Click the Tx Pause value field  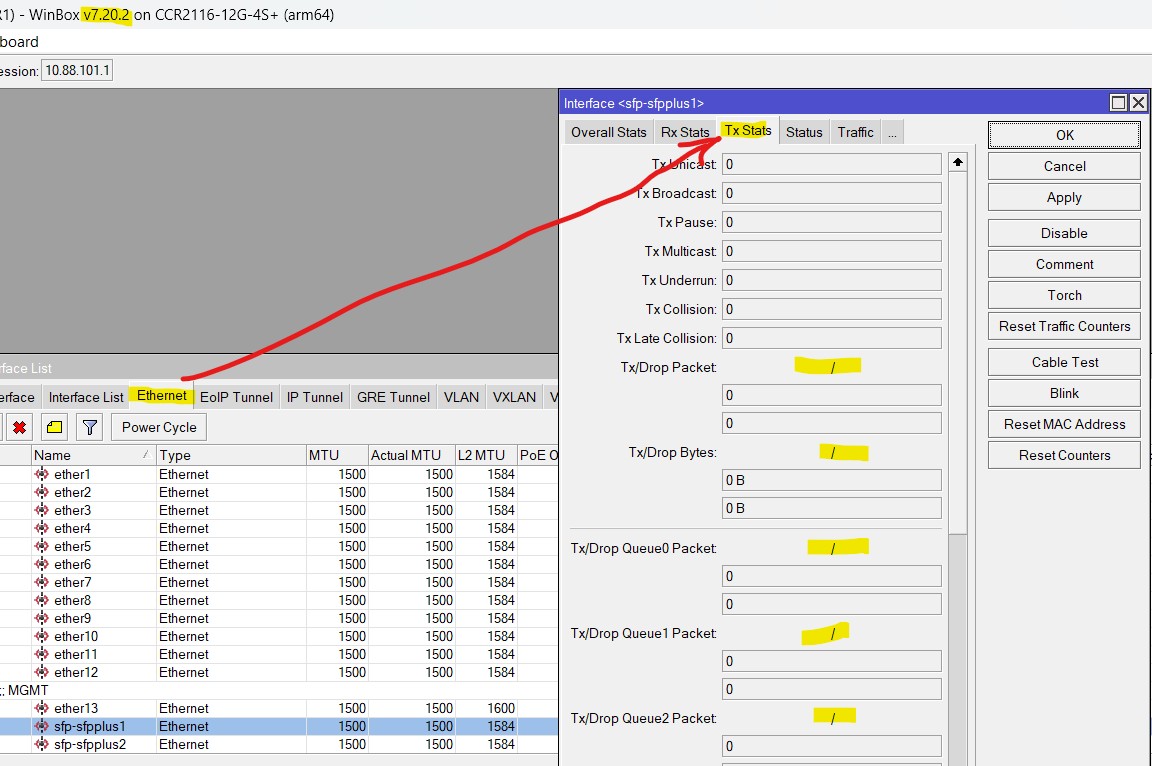[x=832, y=223]
